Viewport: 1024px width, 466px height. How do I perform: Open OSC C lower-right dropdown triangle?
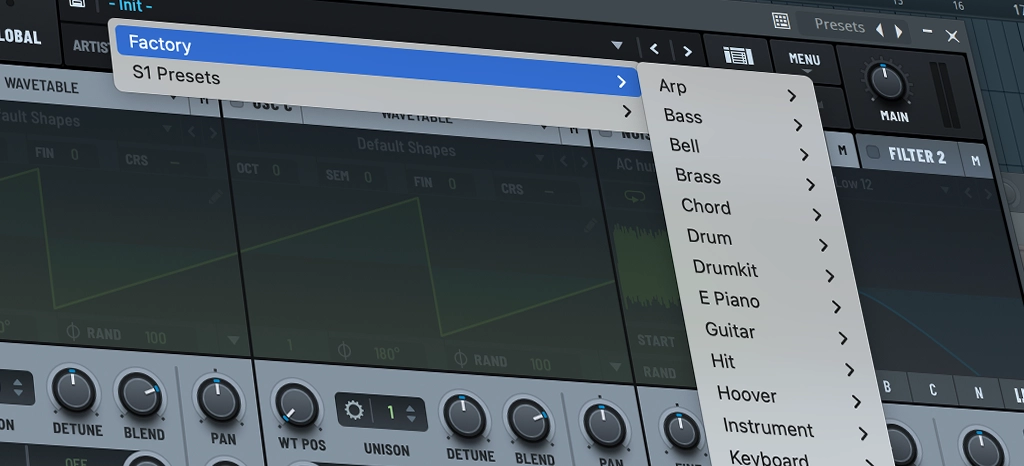[x=615, y=366]
